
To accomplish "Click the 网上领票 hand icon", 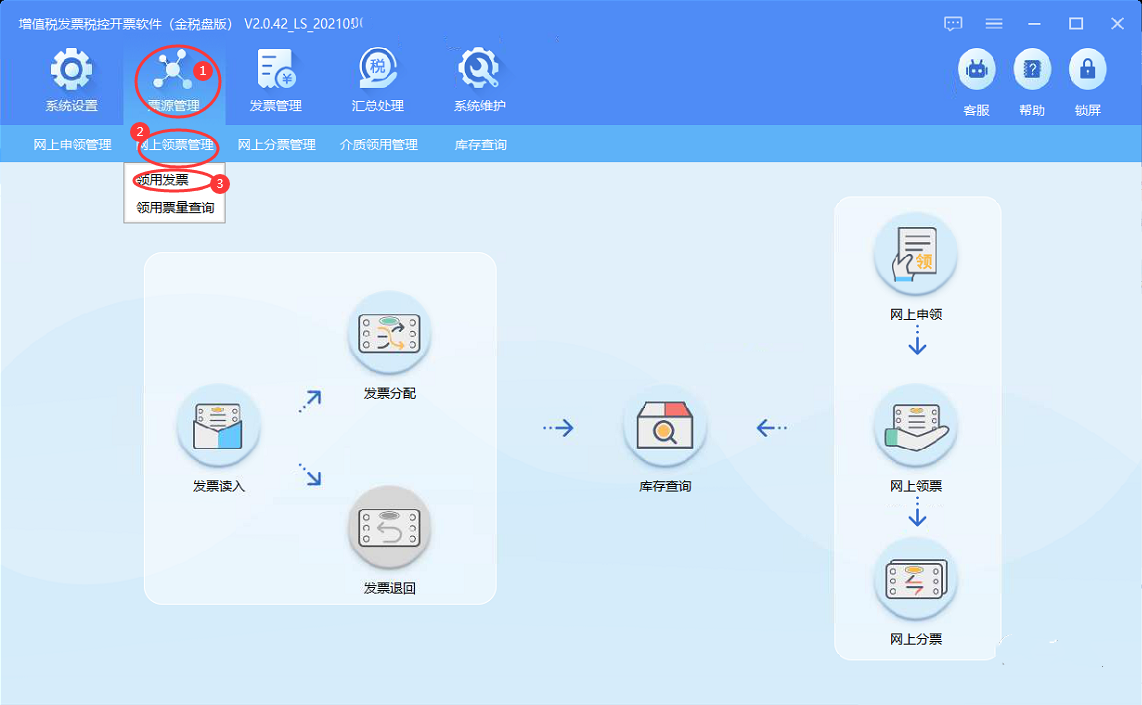I will (915, 426).
